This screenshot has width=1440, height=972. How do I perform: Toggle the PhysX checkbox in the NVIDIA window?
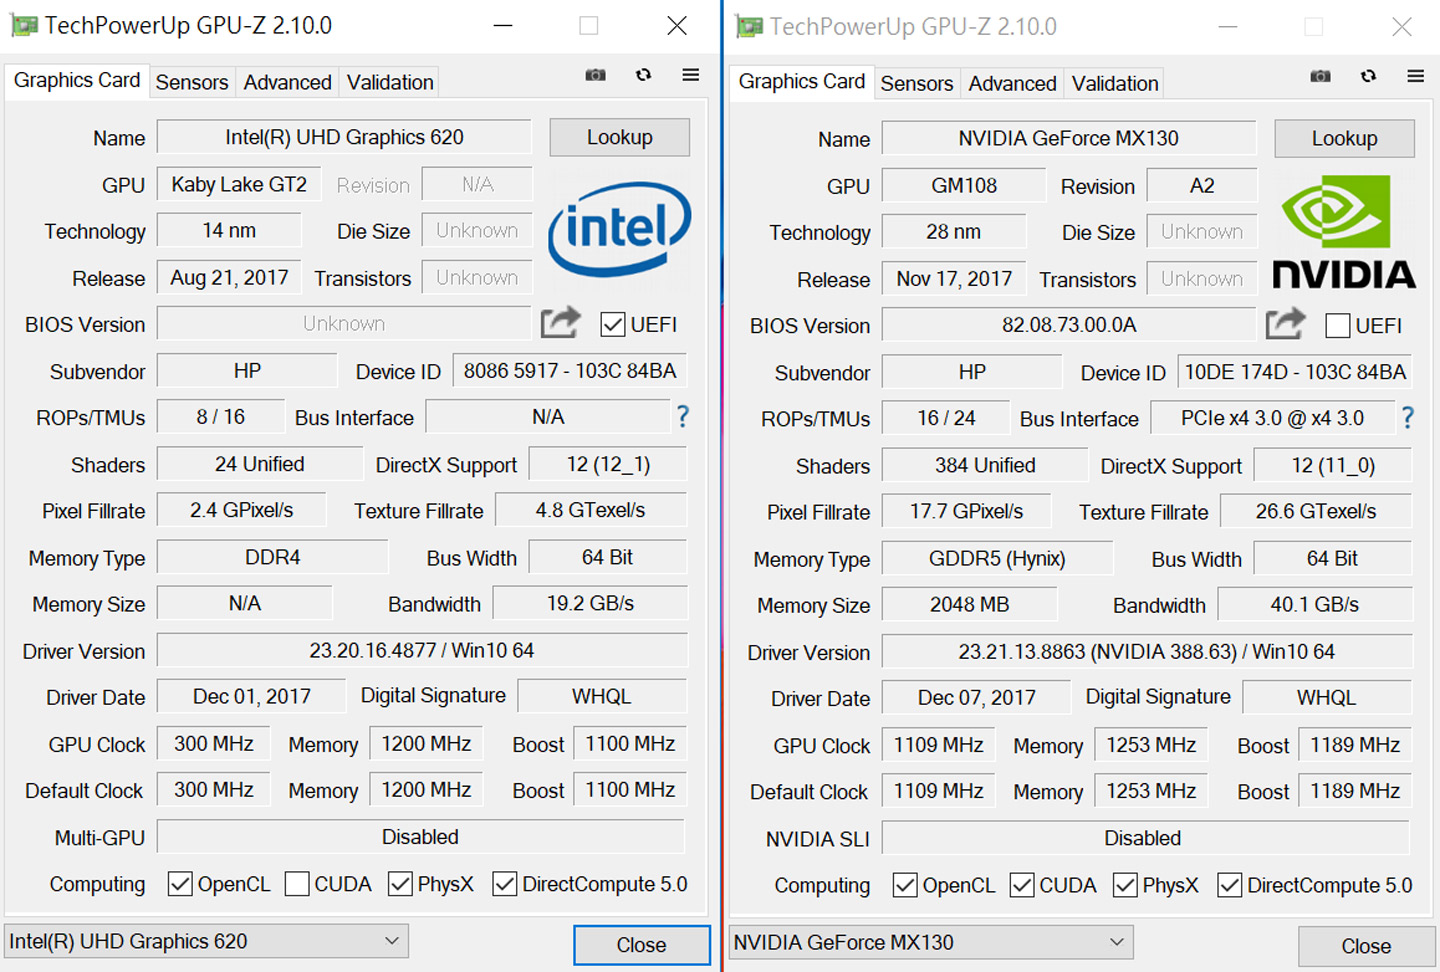coord(1125,885)
